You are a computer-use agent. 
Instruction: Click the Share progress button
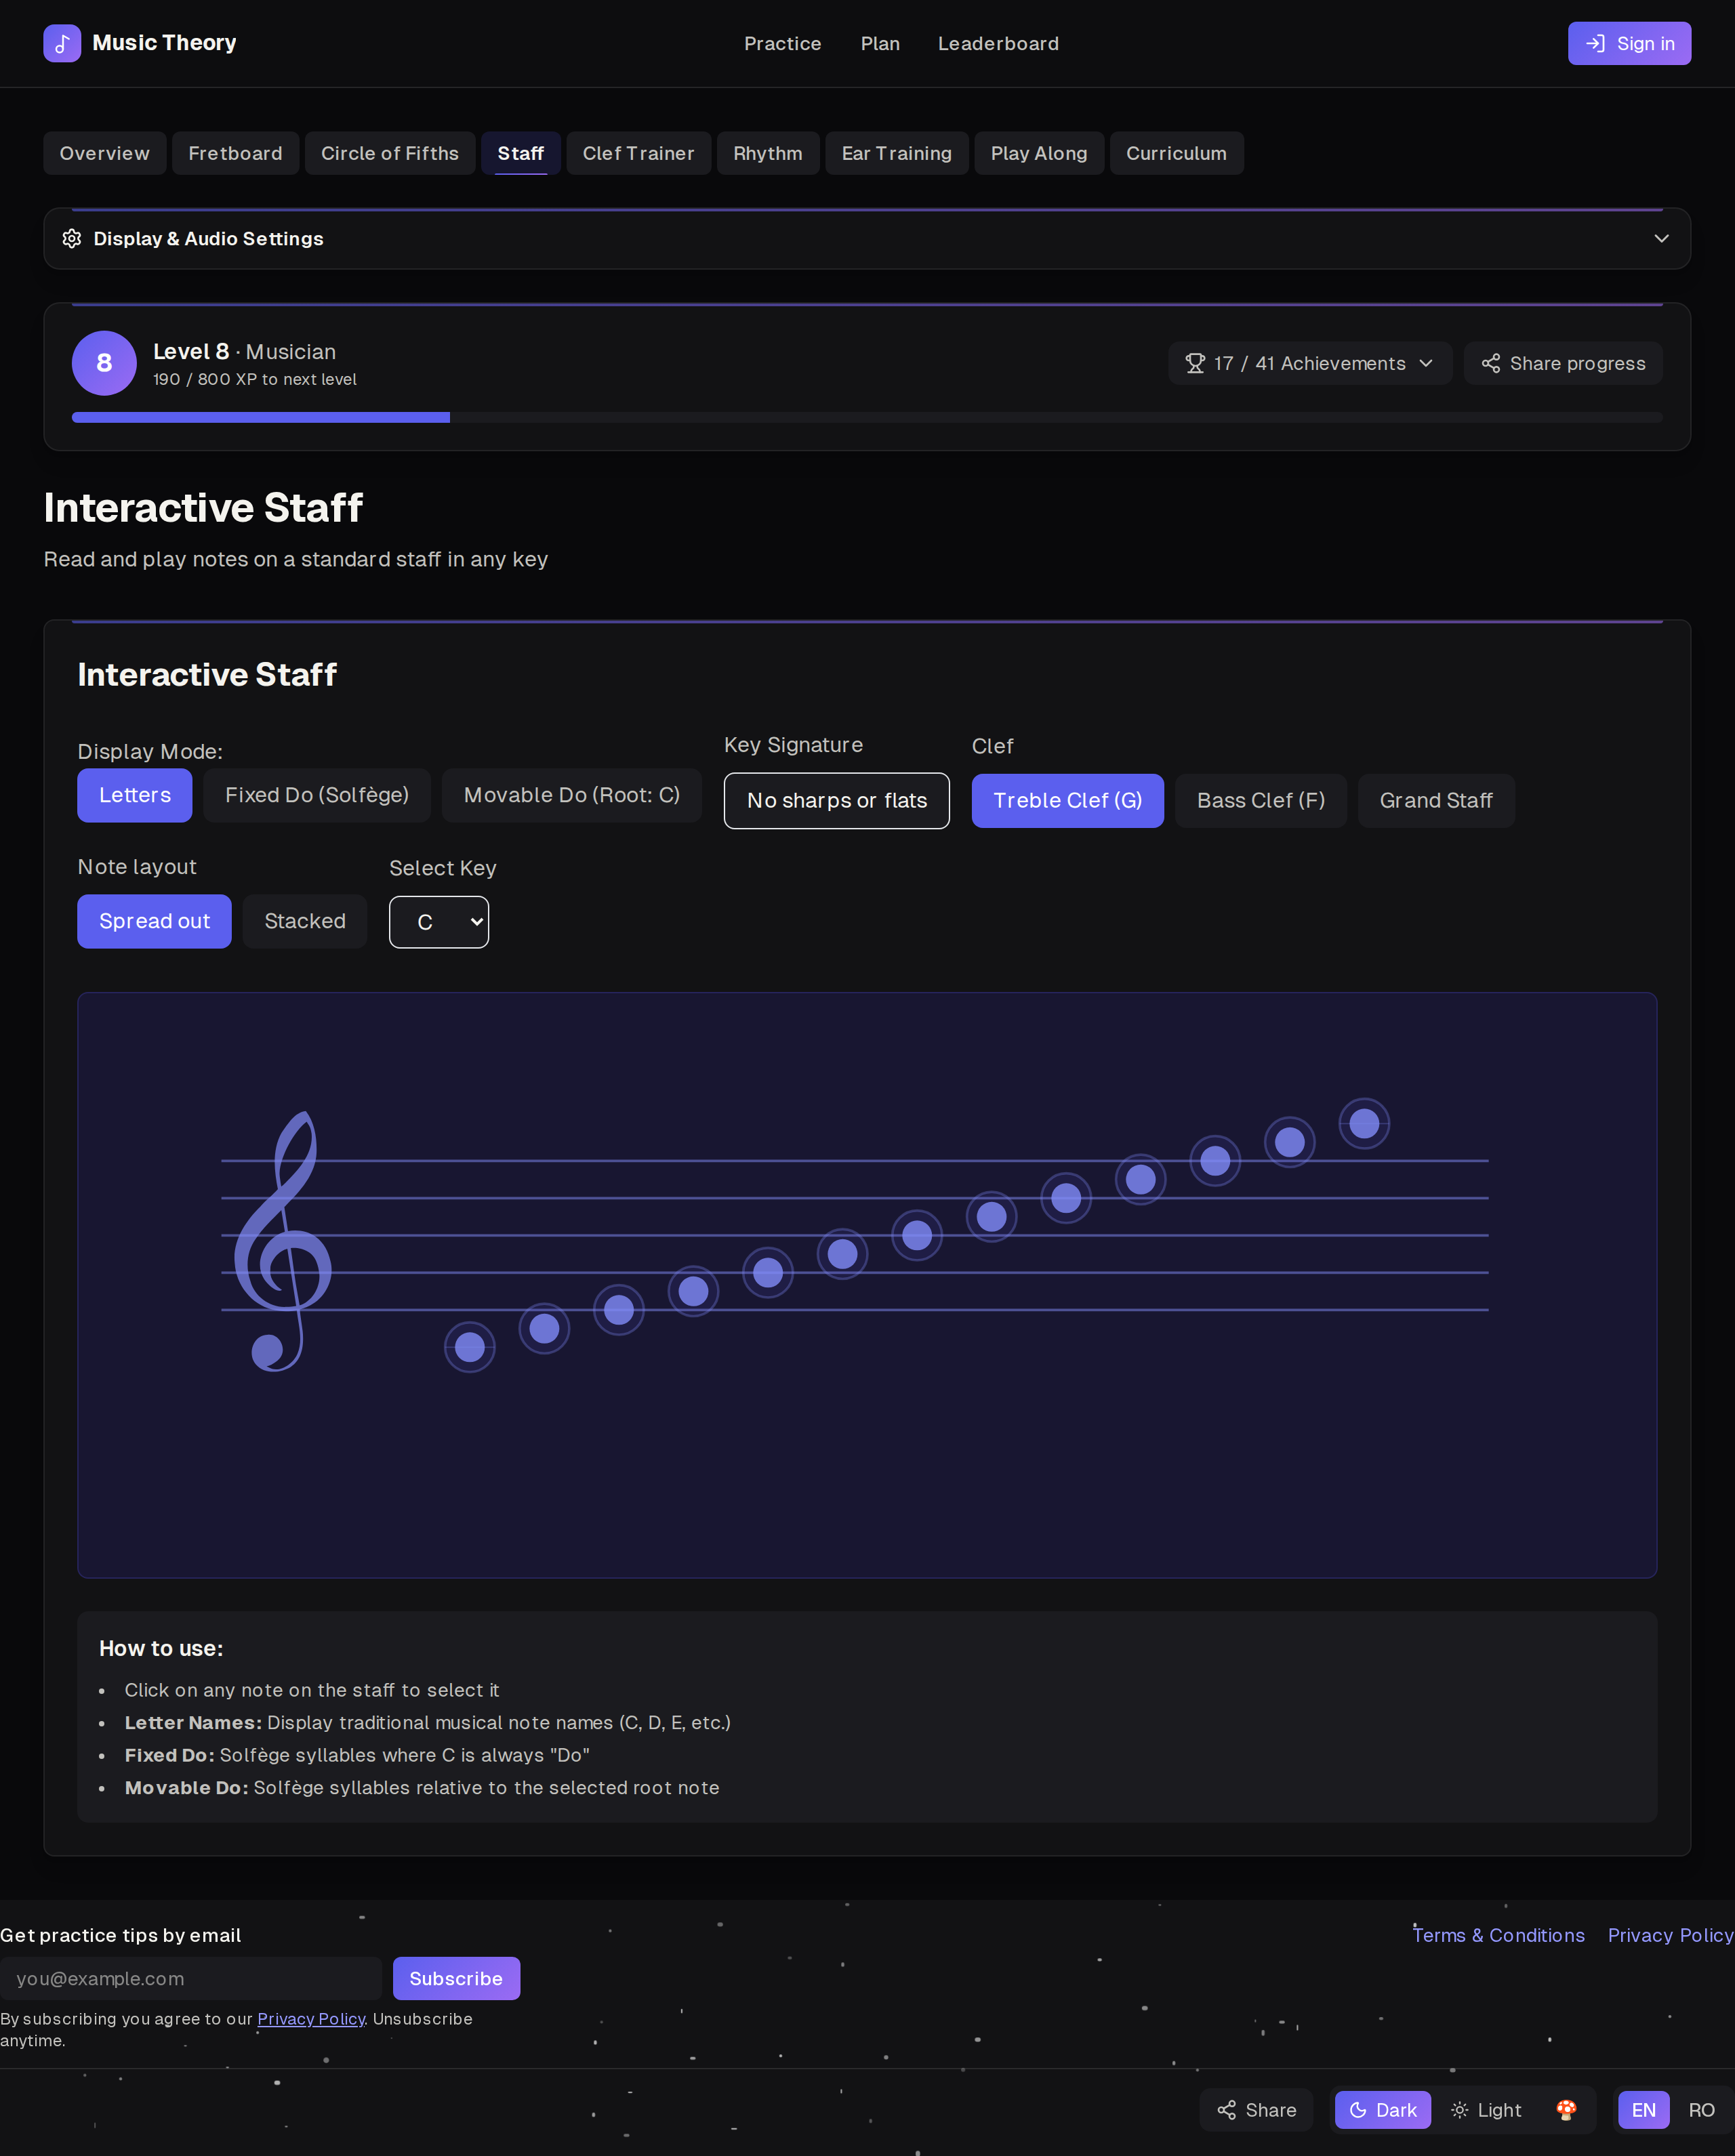click(x=1563, y=363)
